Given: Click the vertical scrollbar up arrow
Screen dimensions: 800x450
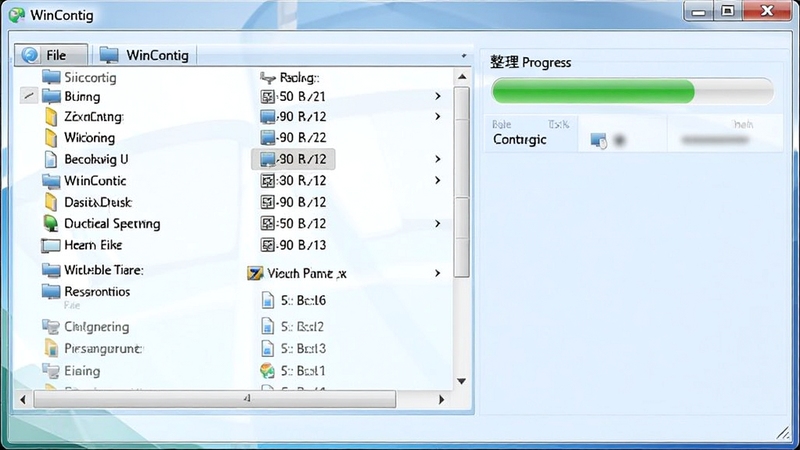Looking at the screenshot, I should (462, 77).
